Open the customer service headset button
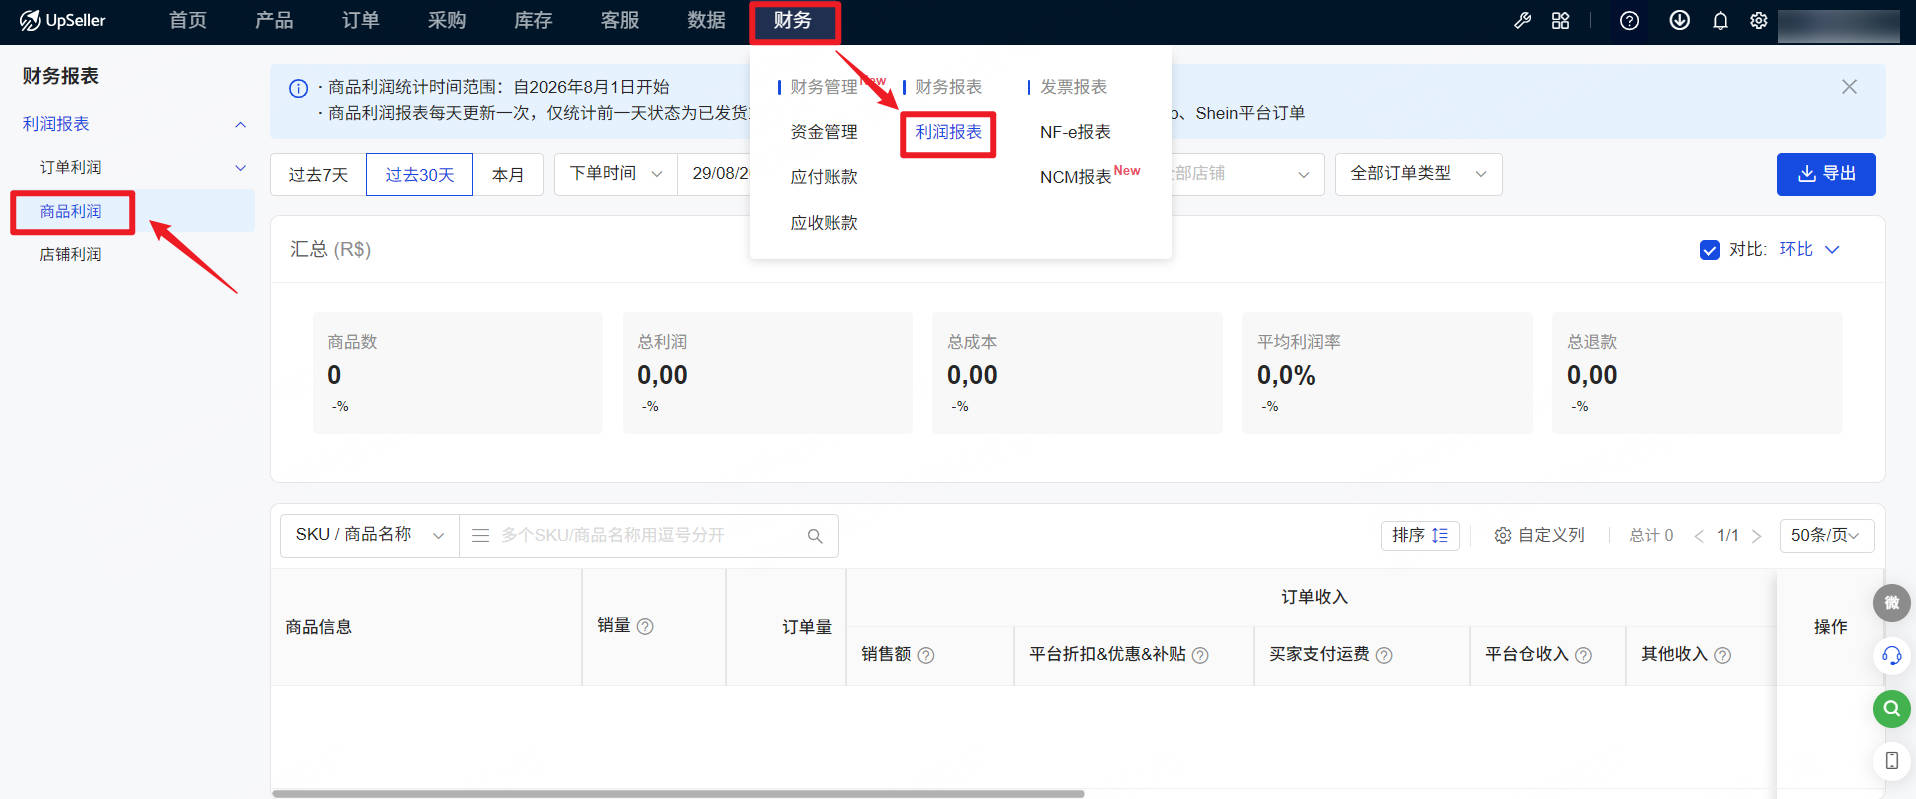The width and height of the screenshot is (1916, 799). [x=1892, y=656]
